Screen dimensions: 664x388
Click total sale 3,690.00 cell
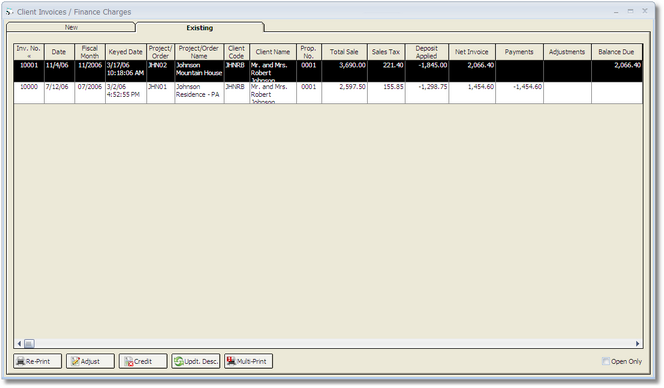[344, 71]
